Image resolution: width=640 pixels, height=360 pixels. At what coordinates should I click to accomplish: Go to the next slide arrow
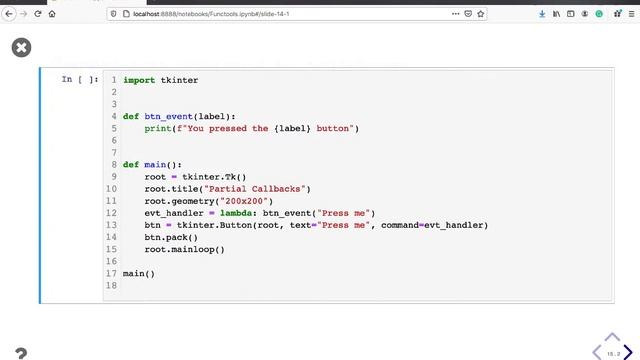(x=628, y=352)
